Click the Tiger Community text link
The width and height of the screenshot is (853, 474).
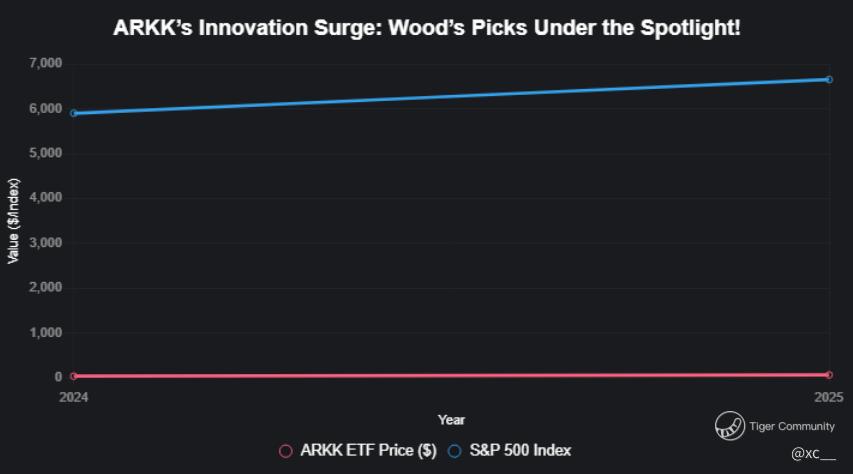pyautogui.click(x=791, y=427)
